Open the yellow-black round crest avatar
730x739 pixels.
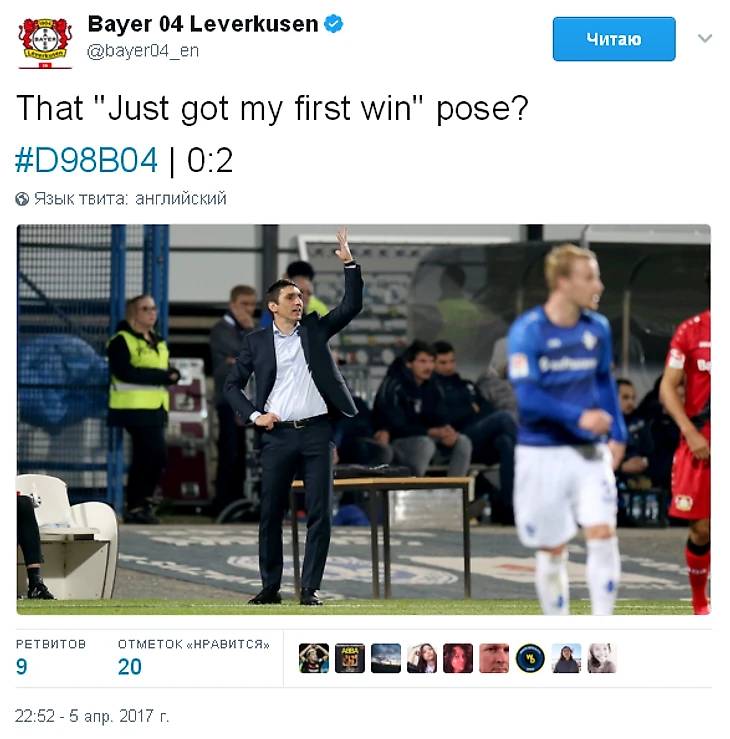[x=530, y=658]
